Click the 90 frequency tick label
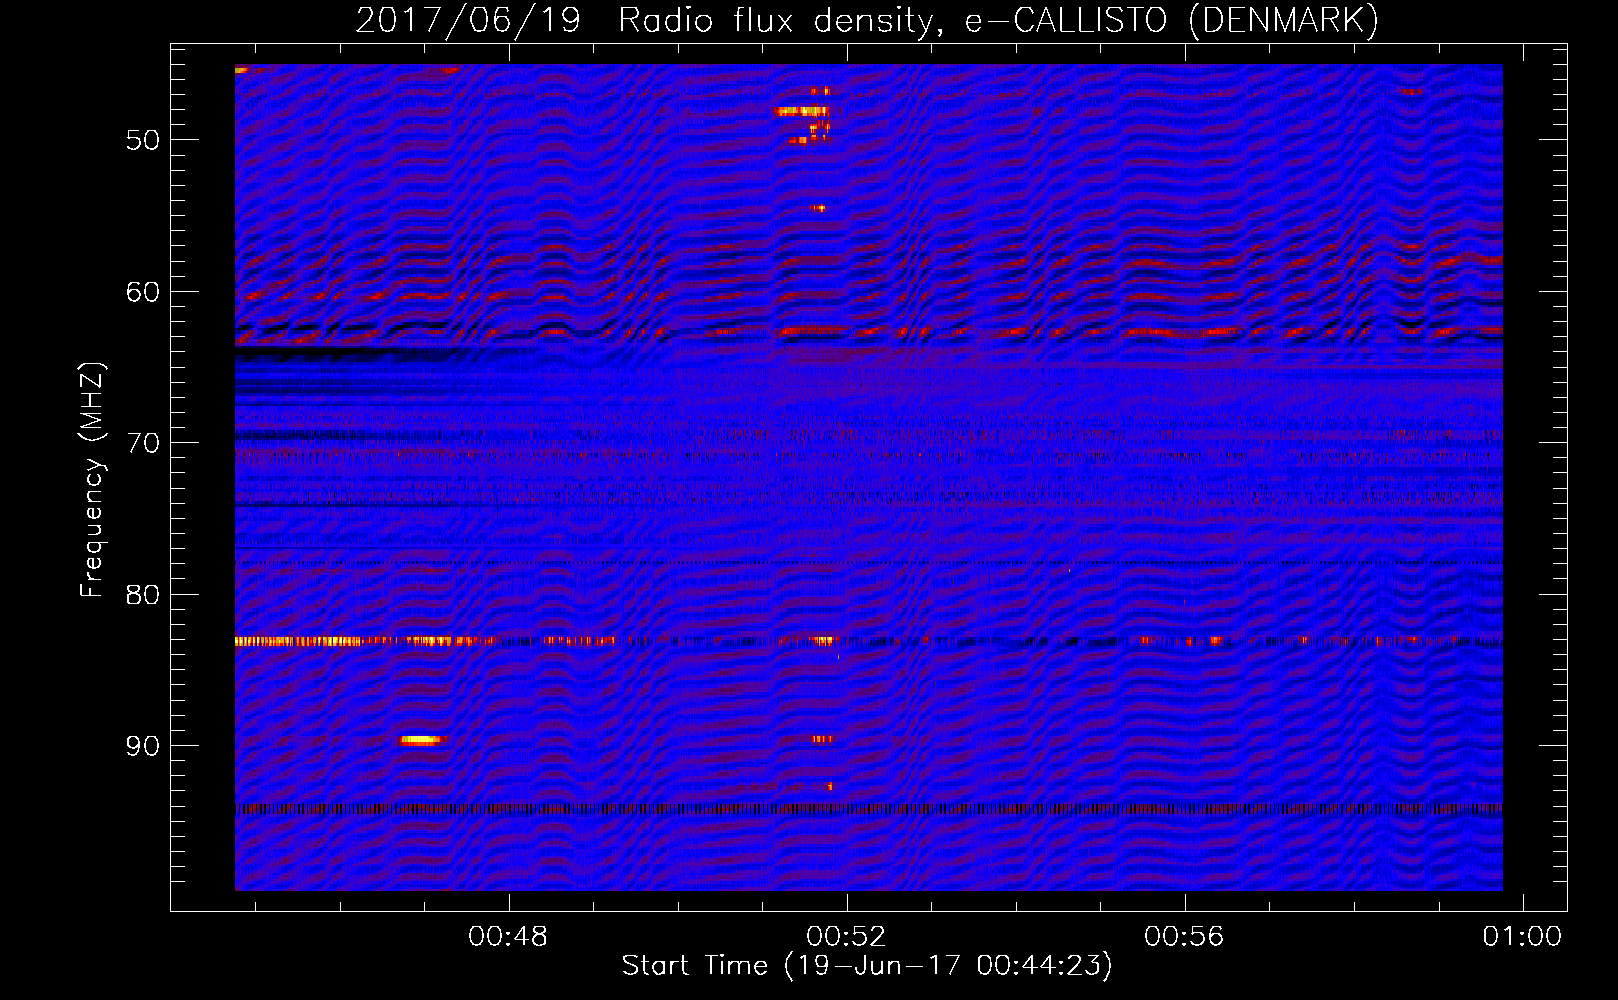Viewport: 1618px width, 1000px height. (143, 746)
